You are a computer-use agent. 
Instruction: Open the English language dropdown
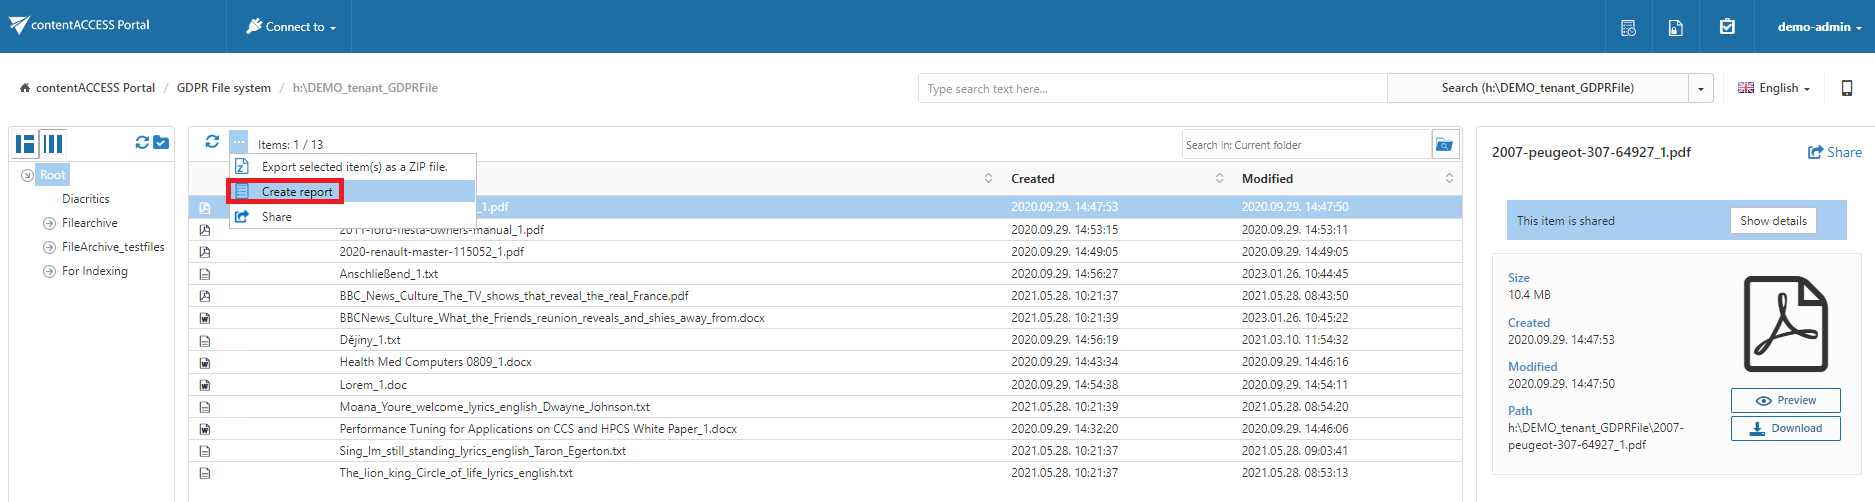(1774, 88)
